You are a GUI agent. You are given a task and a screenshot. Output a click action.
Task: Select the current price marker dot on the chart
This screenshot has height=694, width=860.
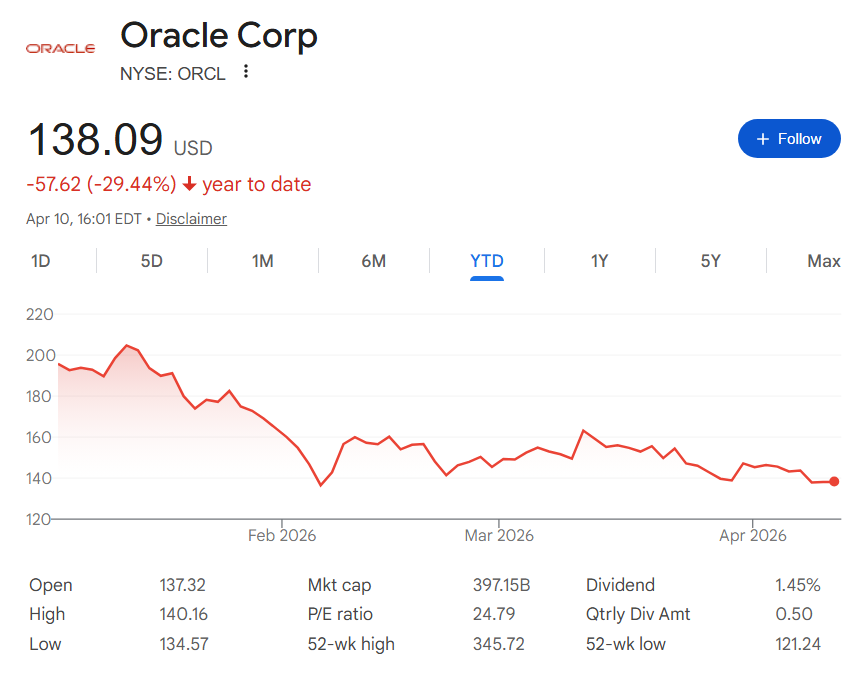pyautogui.click(x=834, y=481)
